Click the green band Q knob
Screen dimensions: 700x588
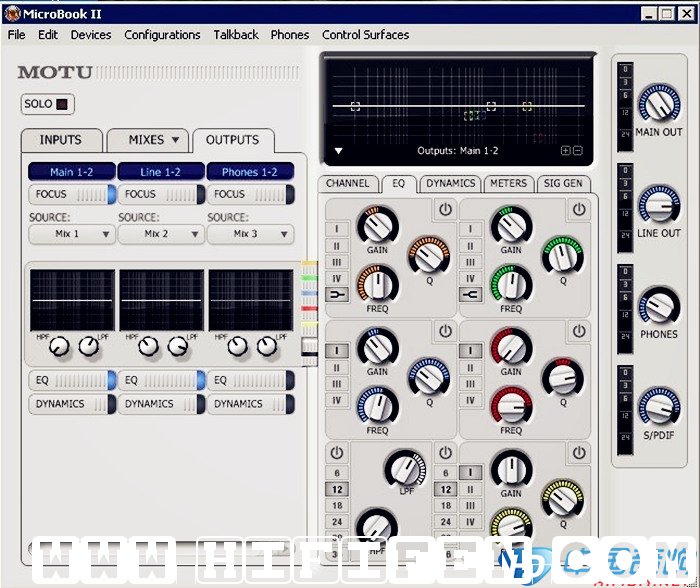563,256
